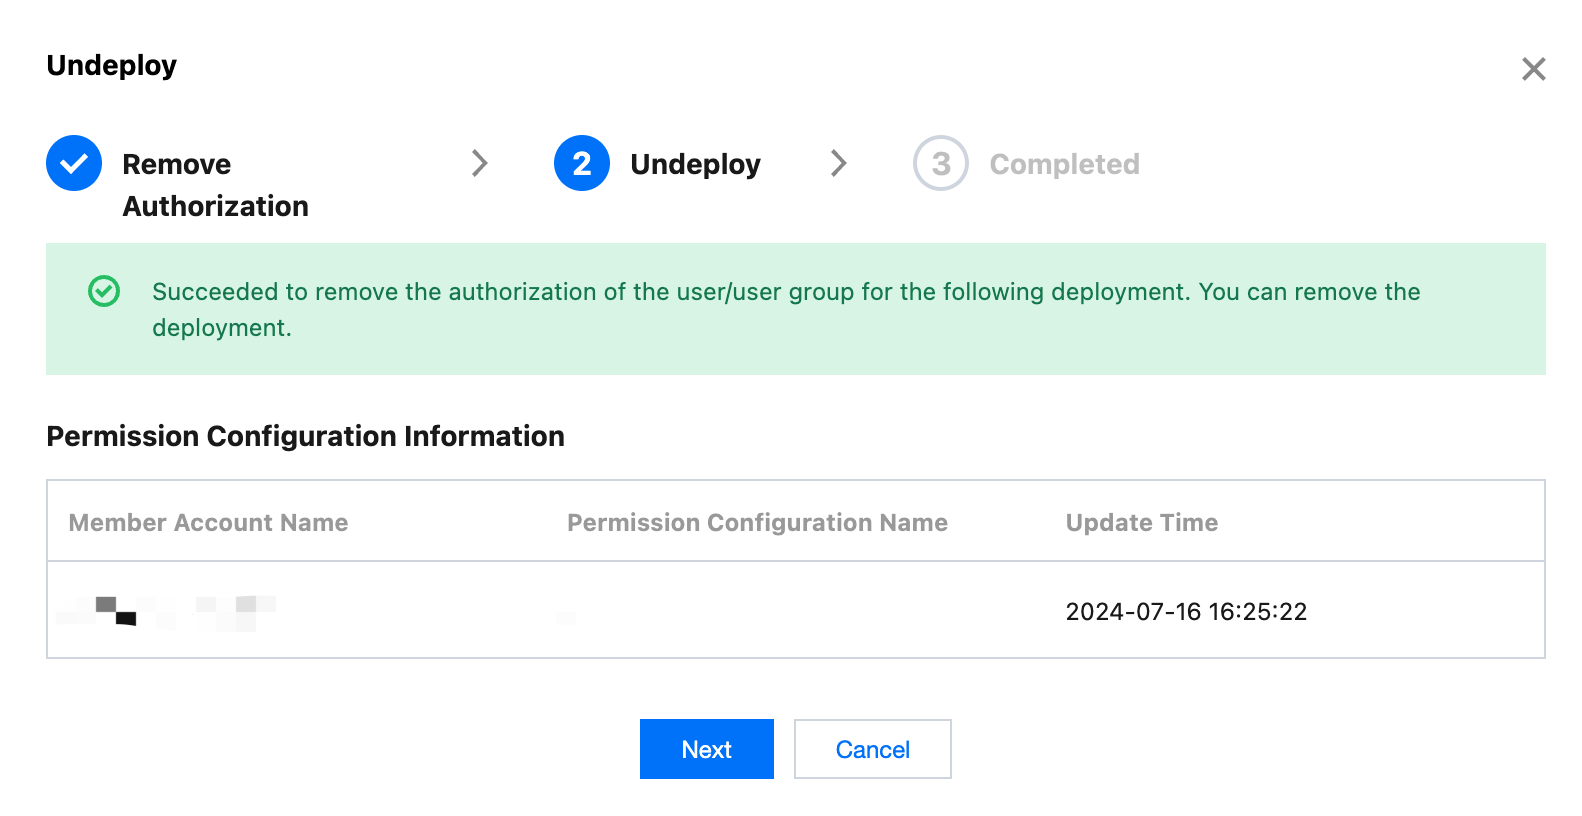Click the Permission Configuration Information heading

[x=305, y=436]
